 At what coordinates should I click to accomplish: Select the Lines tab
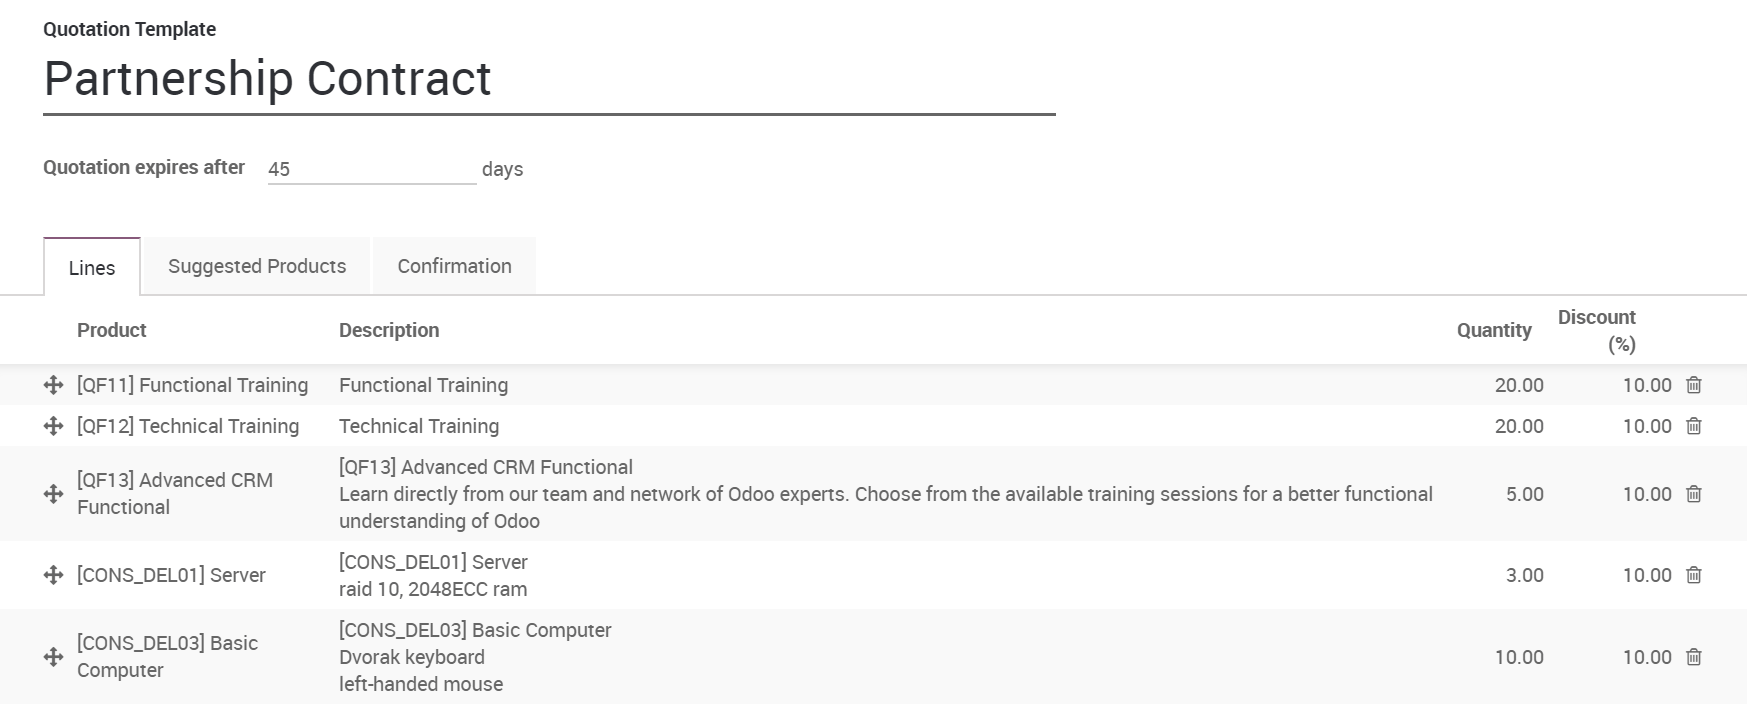coord(92,268)
